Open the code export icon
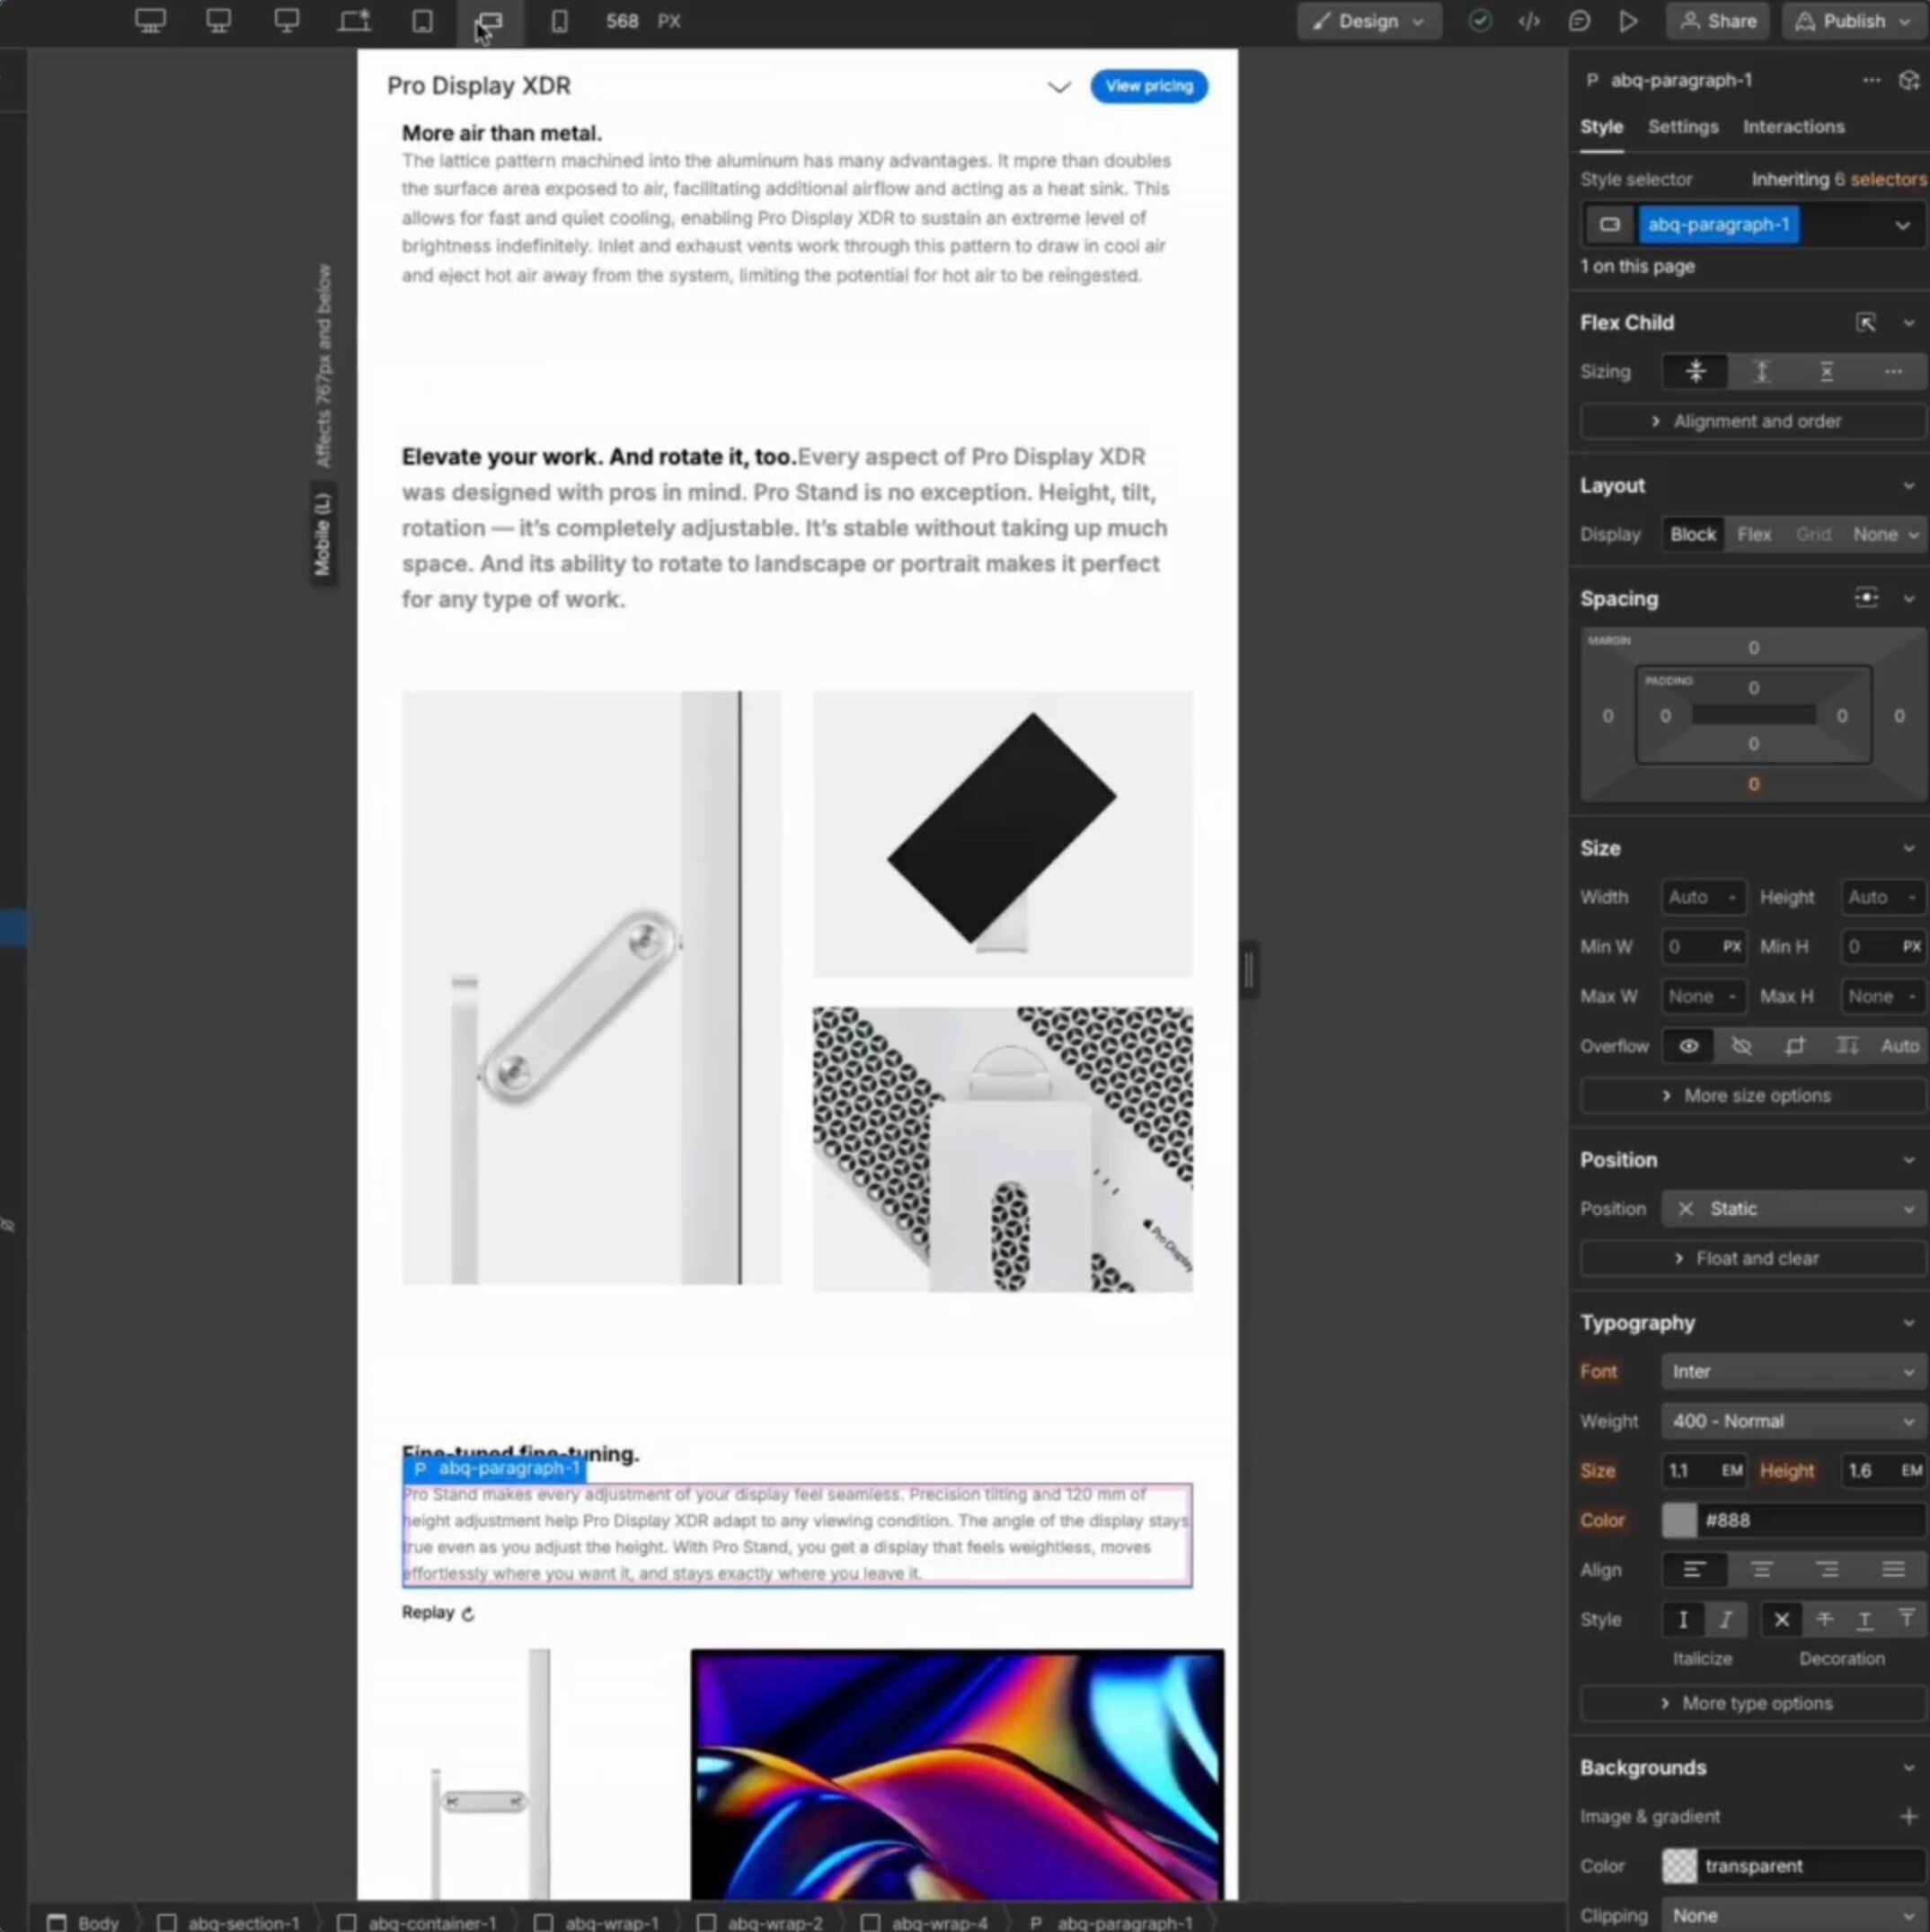 point(1529,21)
